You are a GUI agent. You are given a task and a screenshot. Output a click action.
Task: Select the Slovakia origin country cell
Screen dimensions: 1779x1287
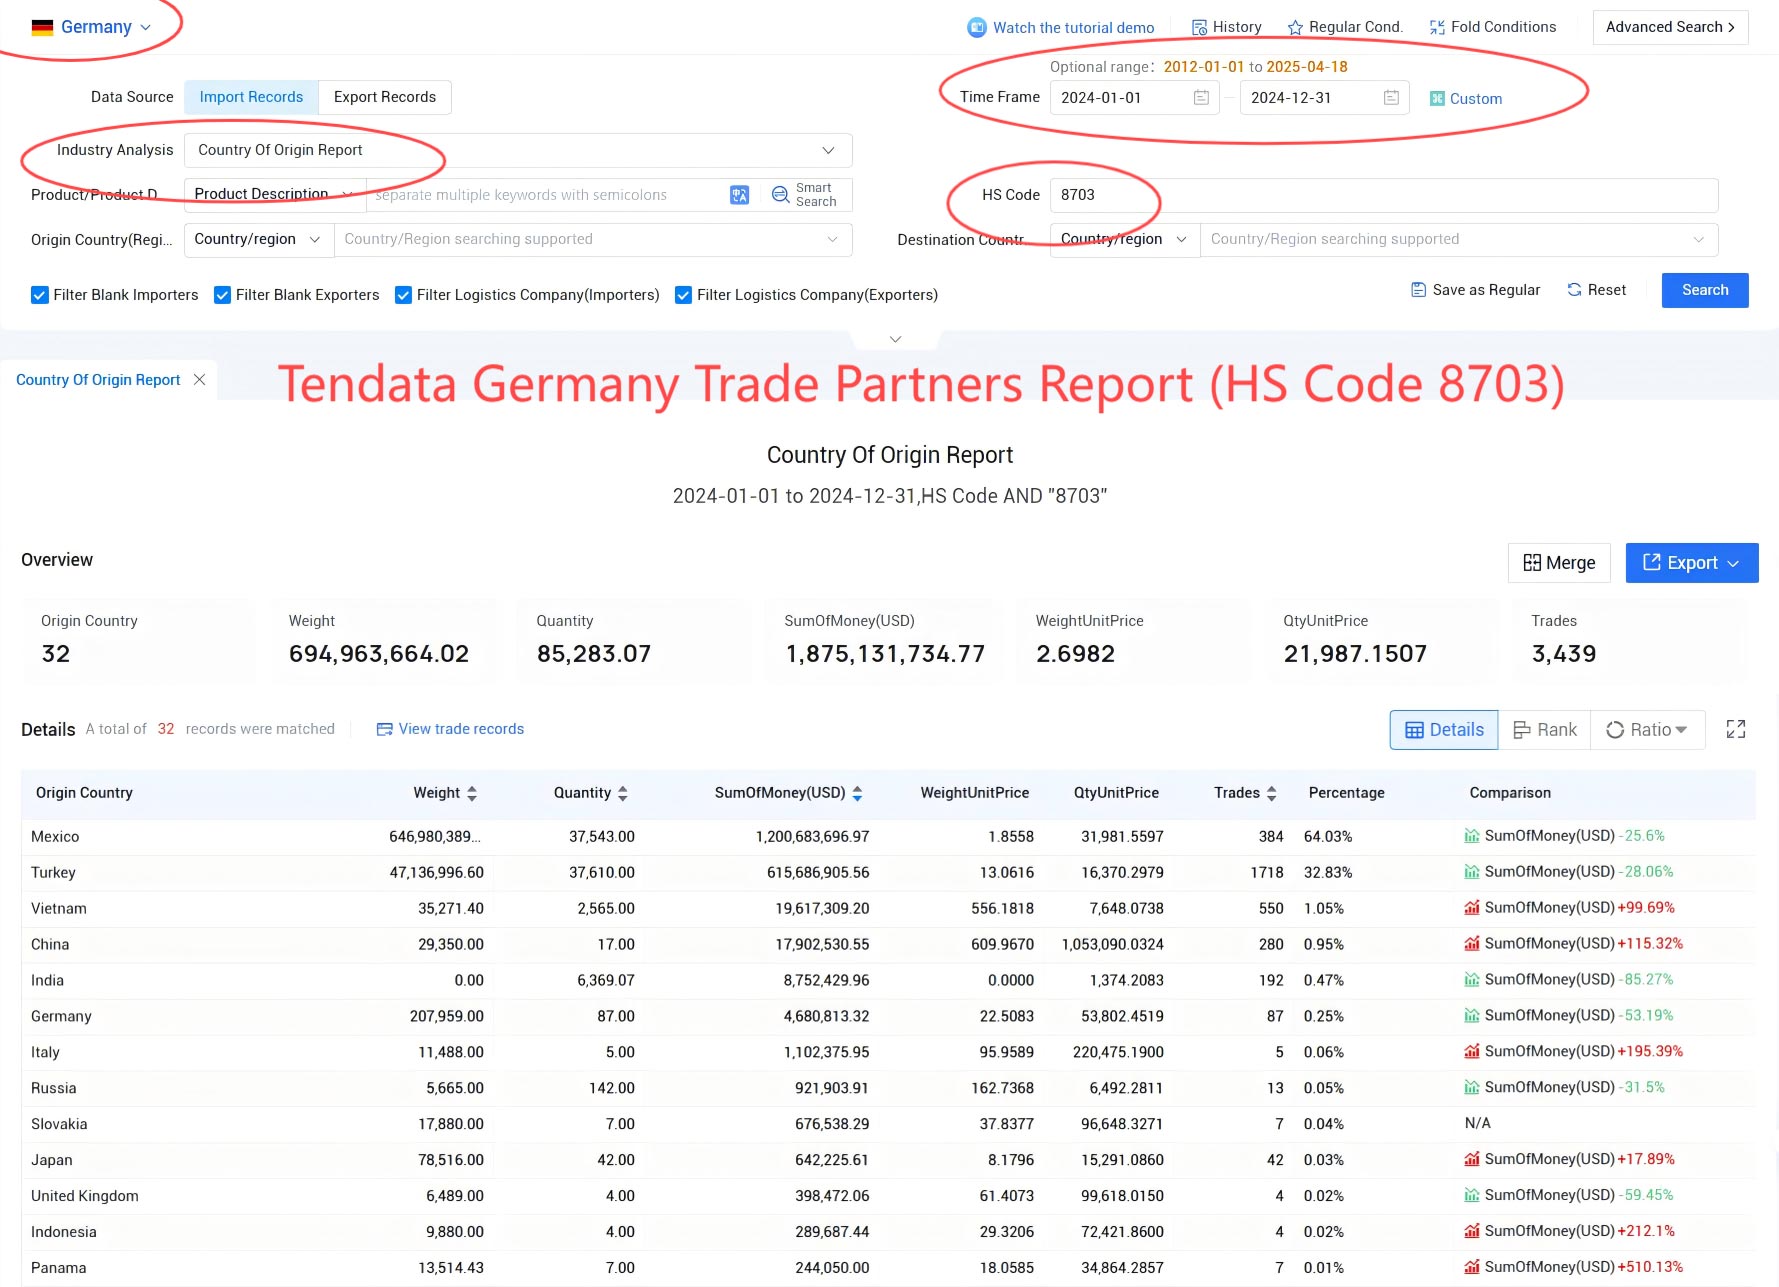tap(59, 1124)
